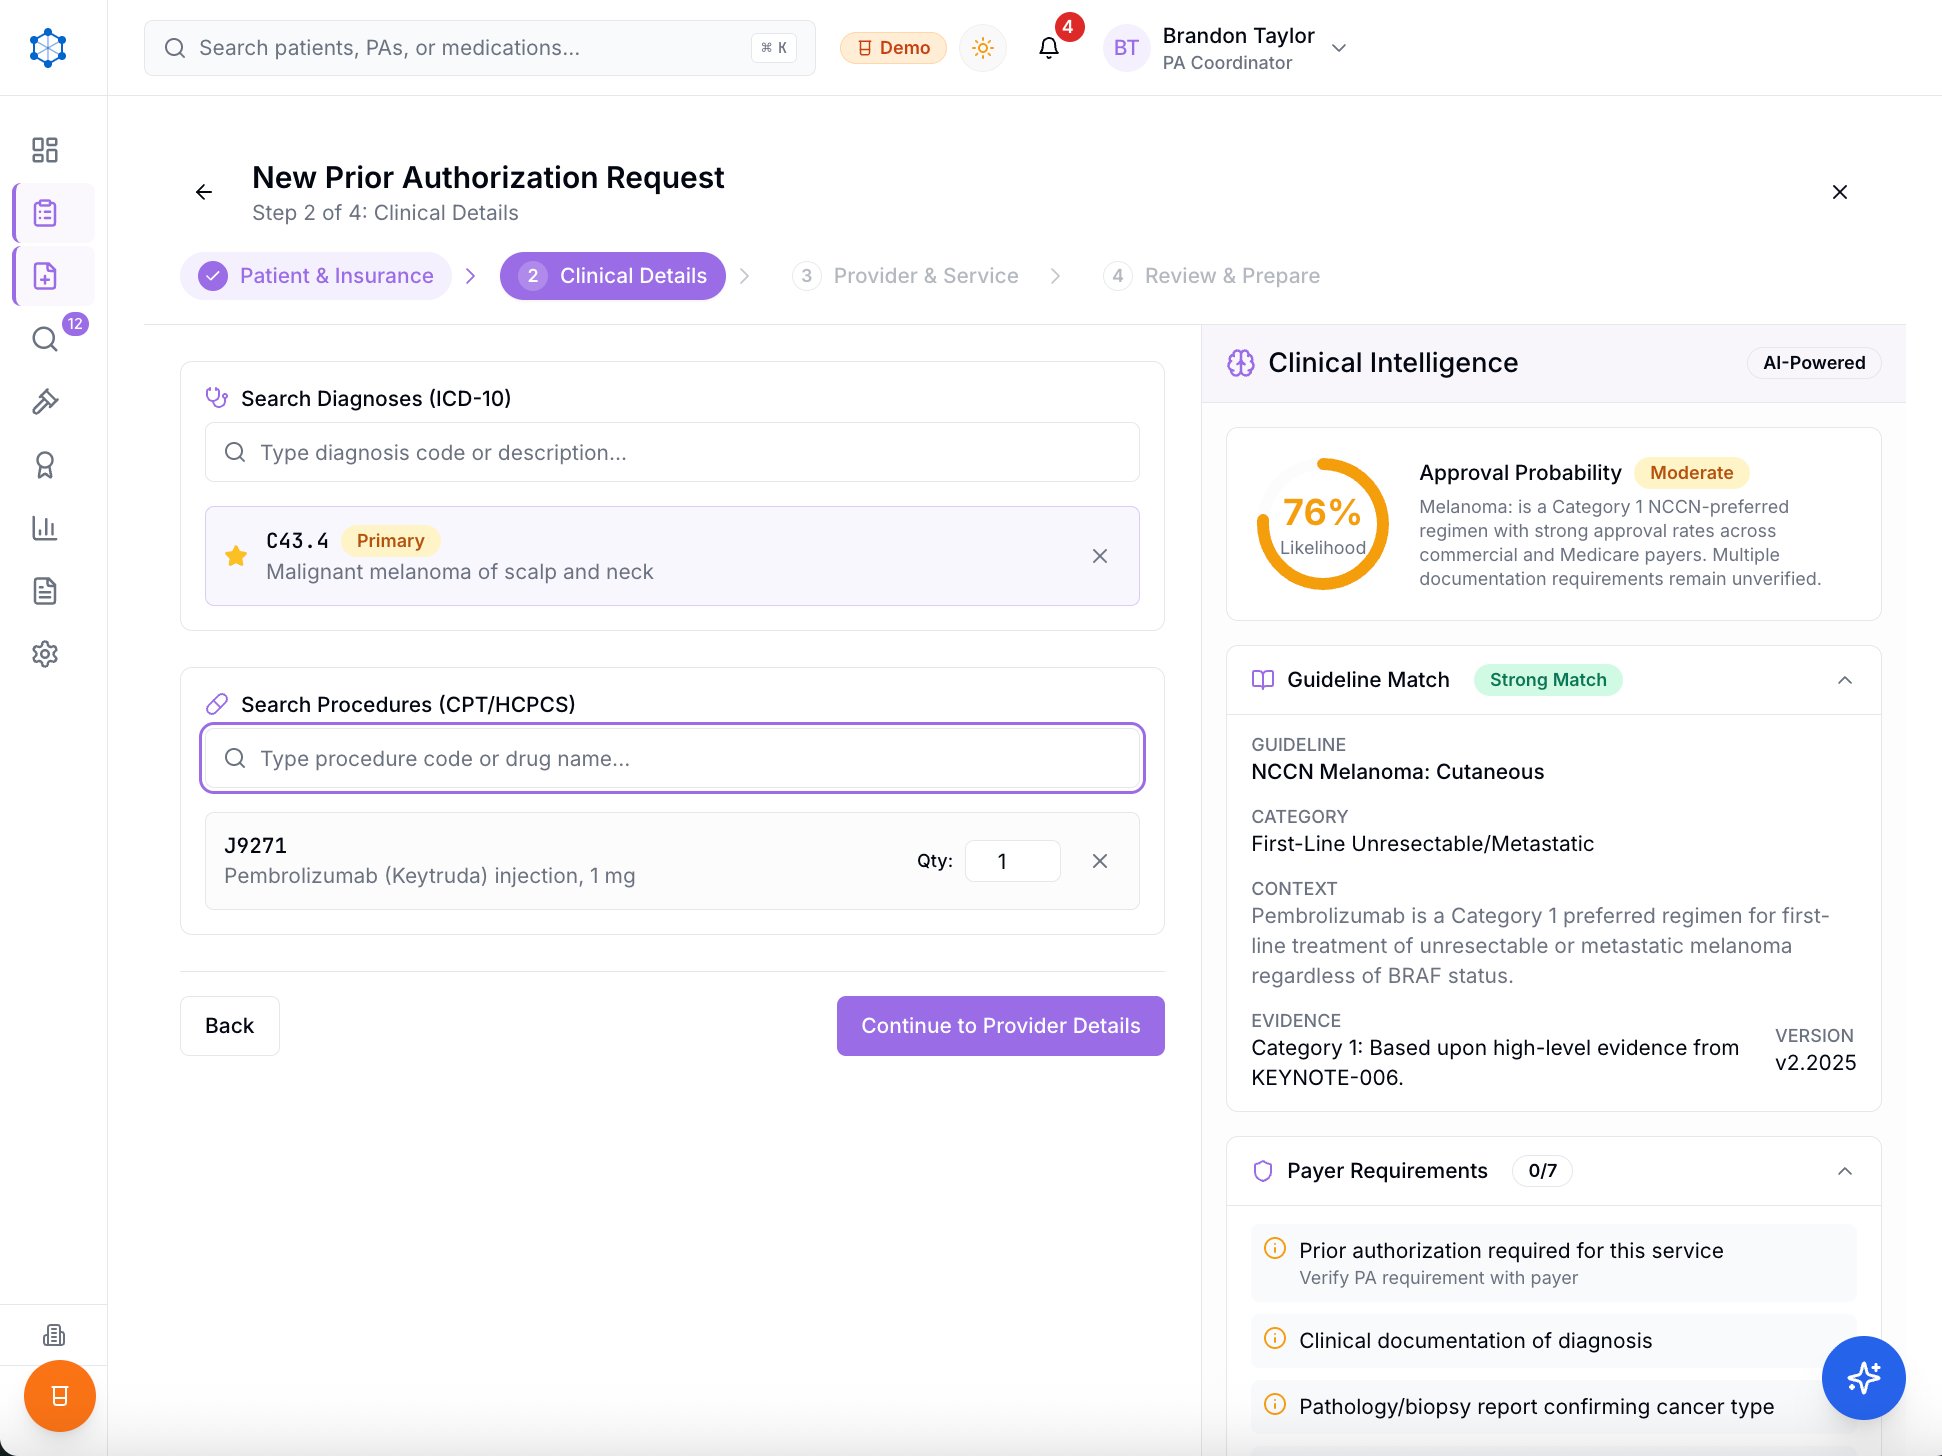The width and height of the screenshot is (1942, 1456).
Task: Remove the J9271 Pembrolizumab procedure
Action: tap(1099, 861)
